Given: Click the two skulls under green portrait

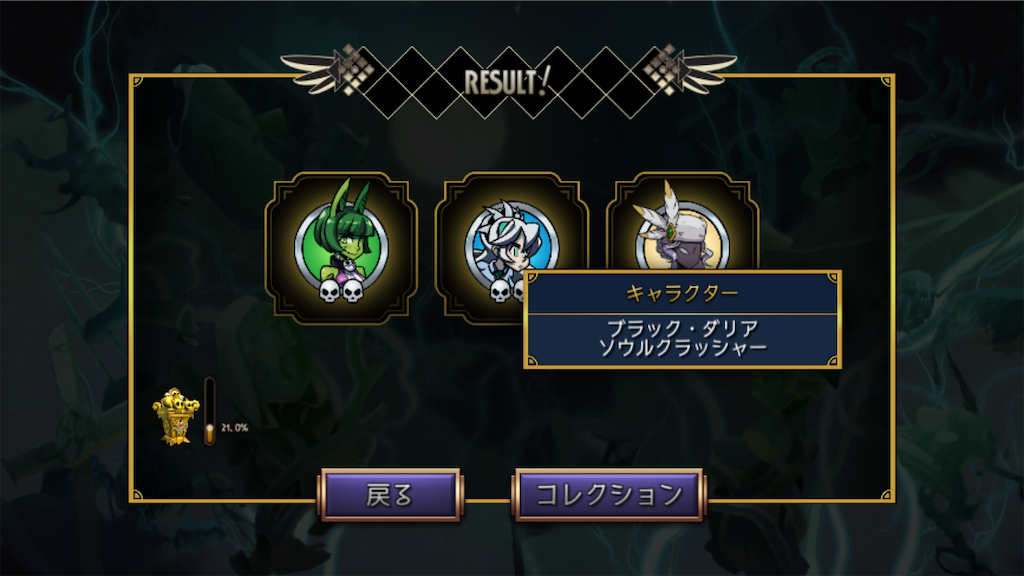Looking at the screenshot, I should pos(341,291).
